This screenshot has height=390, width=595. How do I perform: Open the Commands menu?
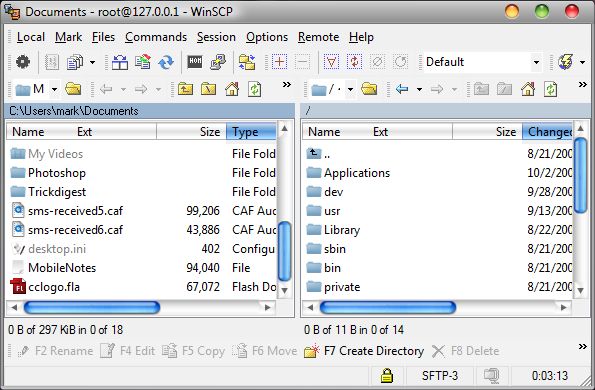point(156,37)
